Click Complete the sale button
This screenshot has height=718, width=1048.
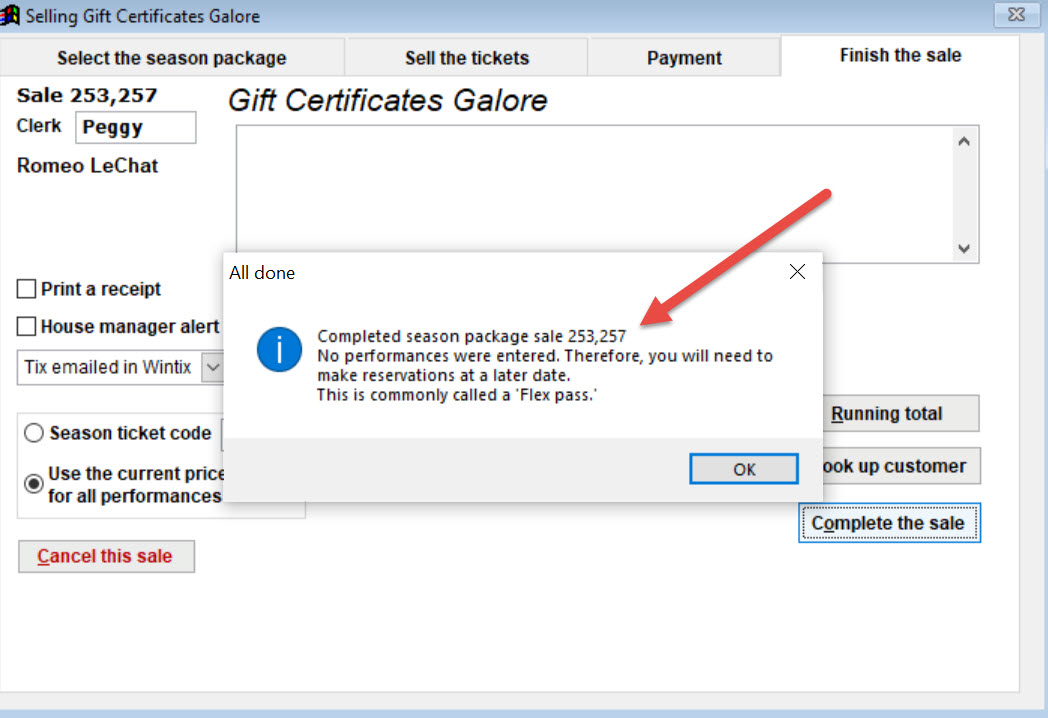[889, 523]
